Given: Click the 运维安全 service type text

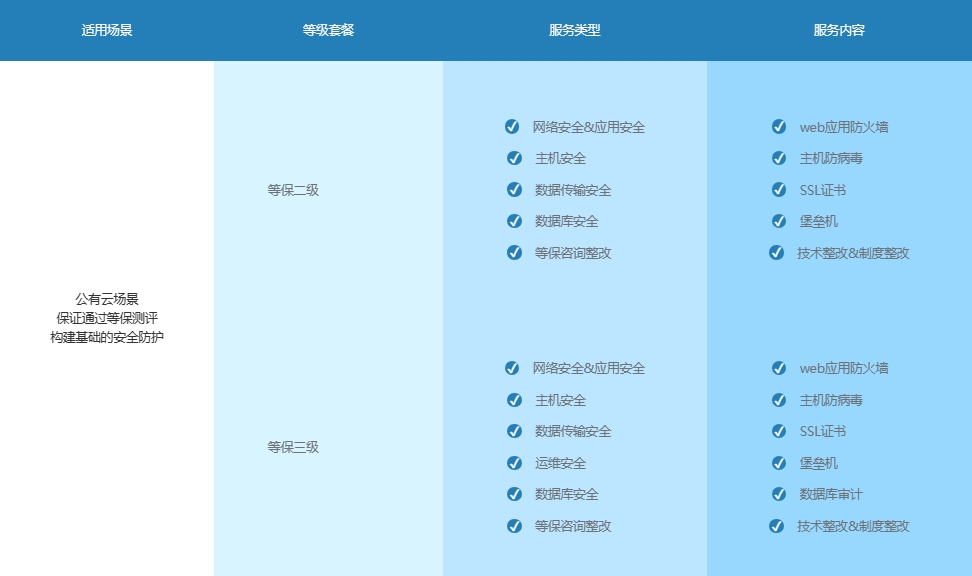Looking at the screenshot, I should pos(561,463).
